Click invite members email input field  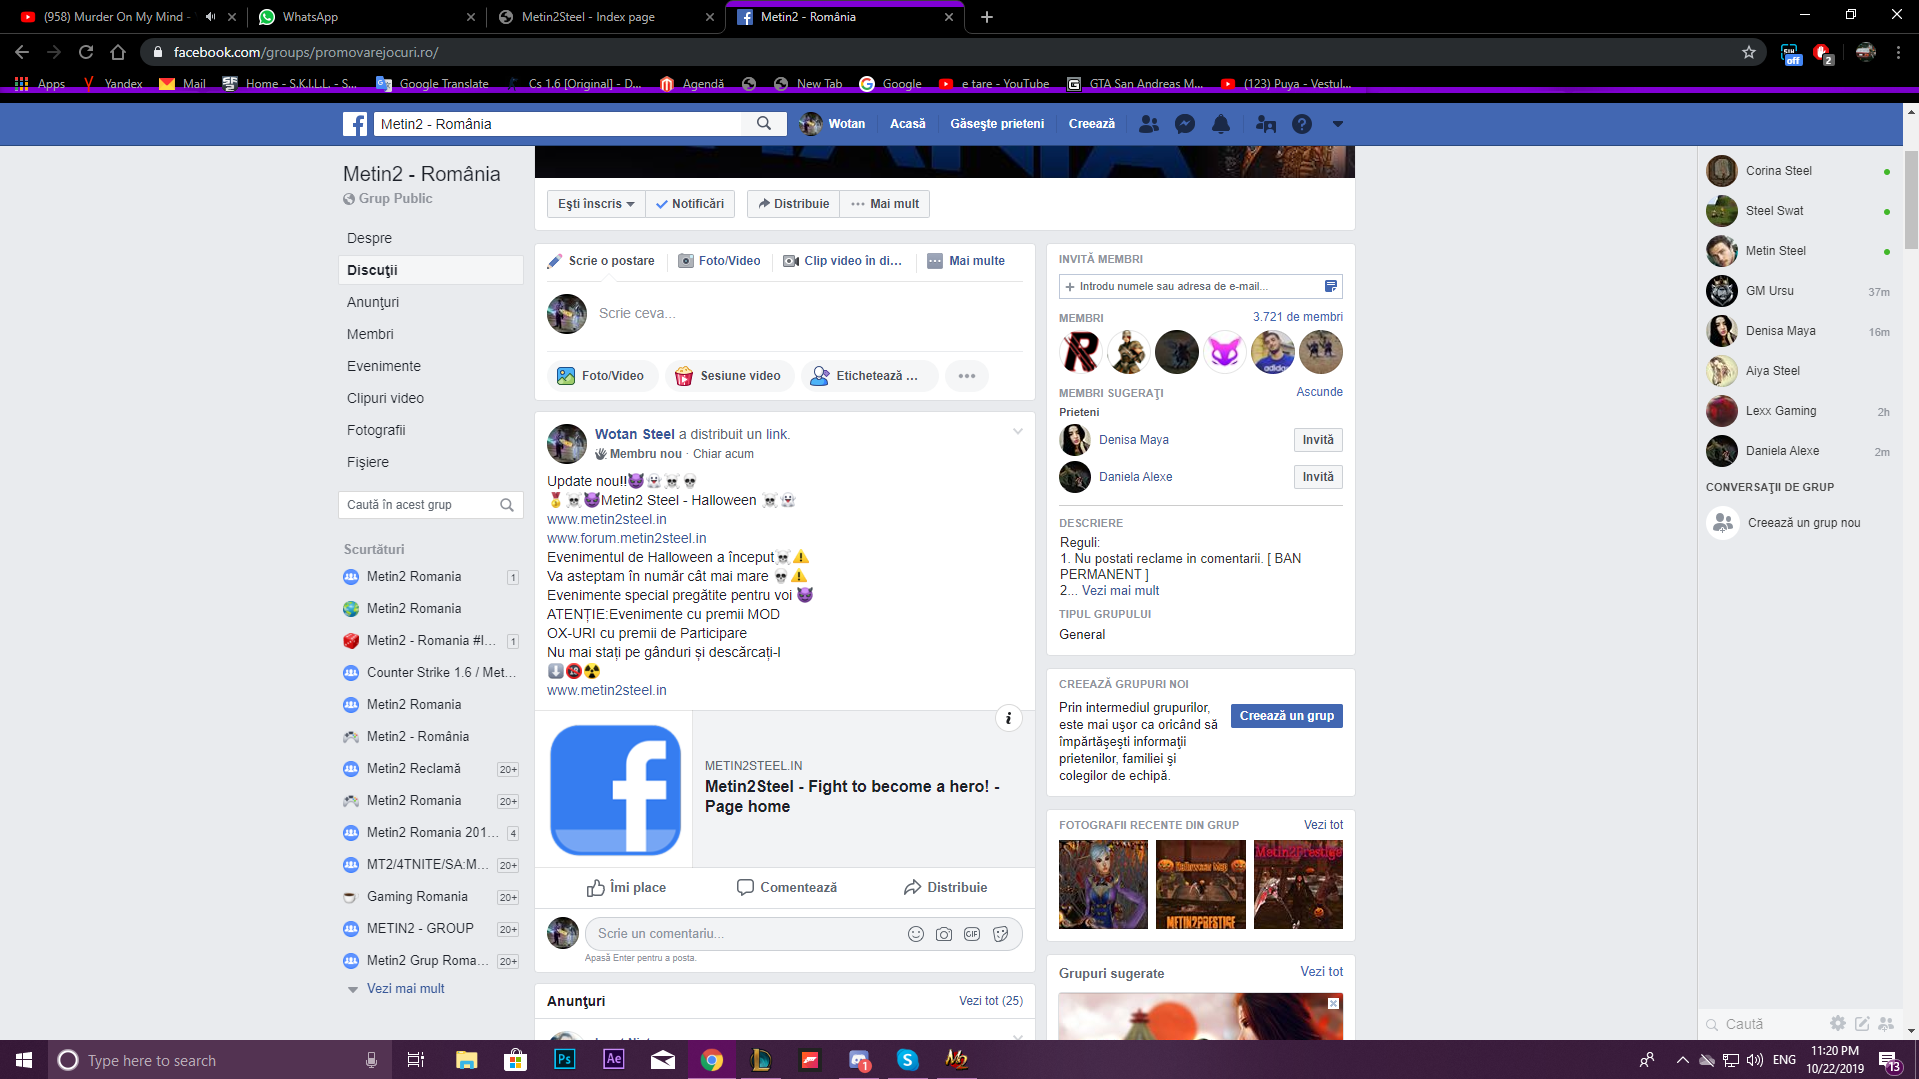pyautogui.click(x=1200, y=286)
